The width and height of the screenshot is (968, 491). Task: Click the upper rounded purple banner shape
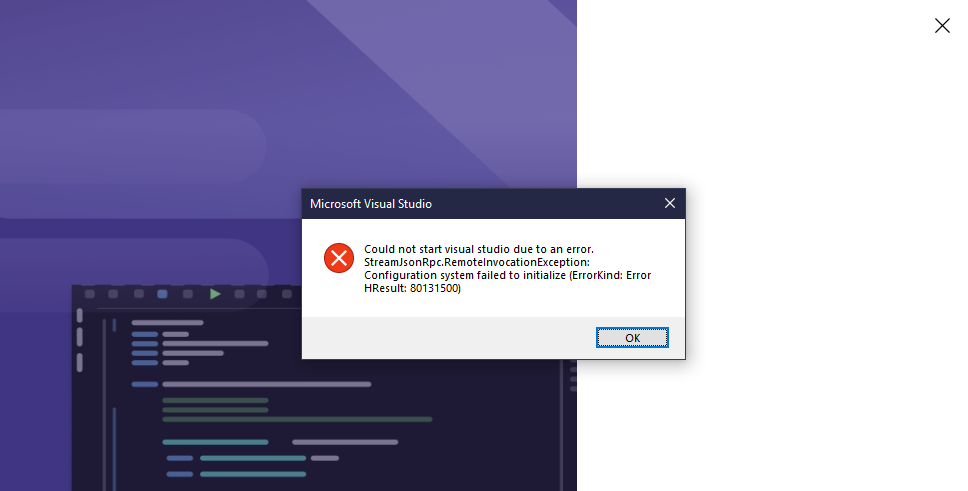click(x=133, y=164)
